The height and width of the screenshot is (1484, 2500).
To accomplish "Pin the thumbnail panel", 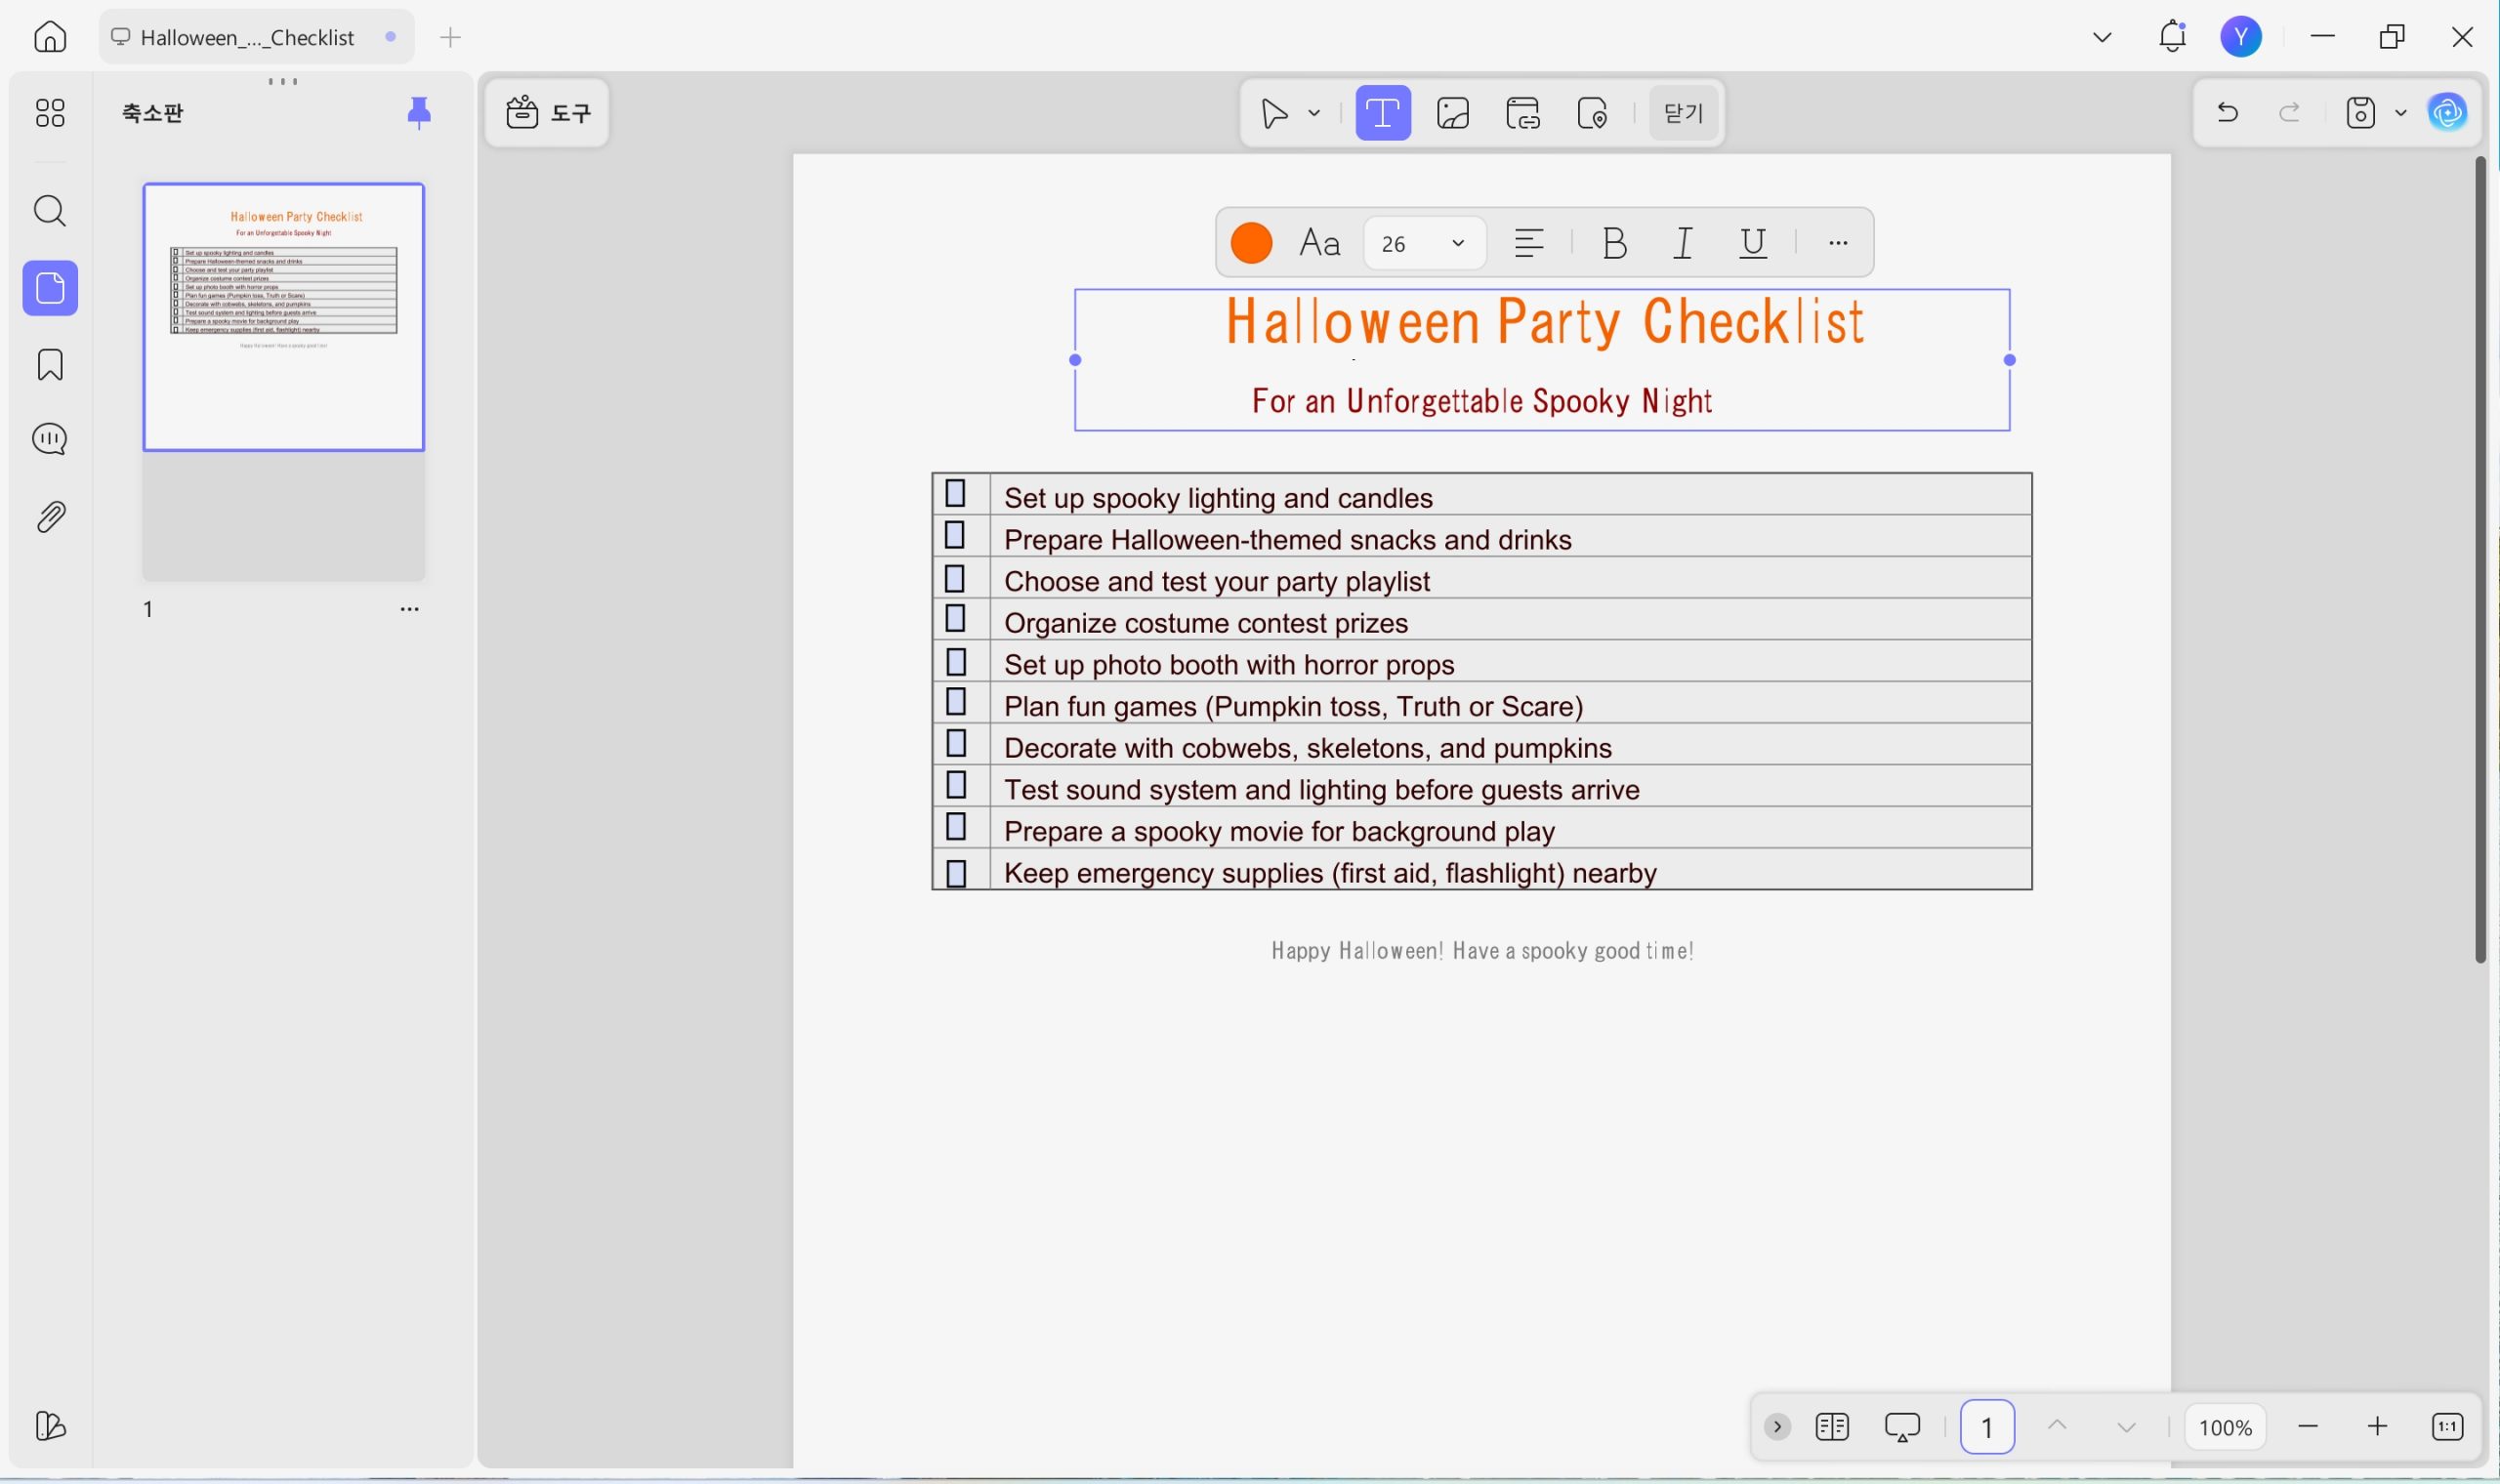I will (419, 113).
